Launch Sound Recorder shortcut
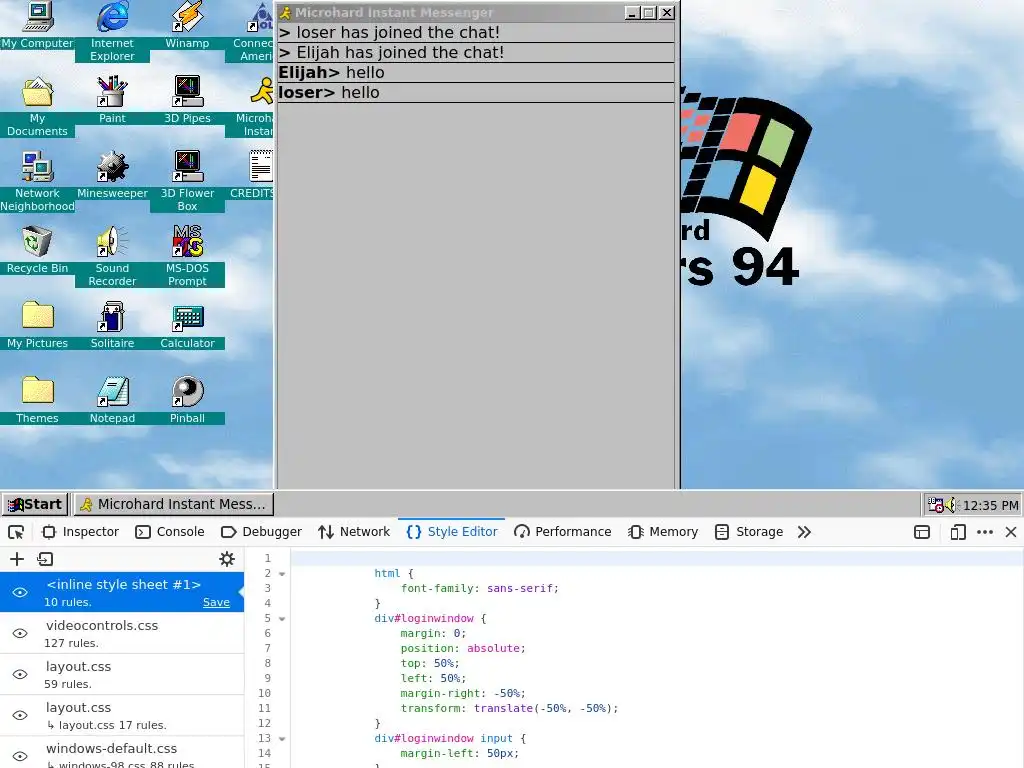Screen dimensions: 1024x768 (112, 256)
